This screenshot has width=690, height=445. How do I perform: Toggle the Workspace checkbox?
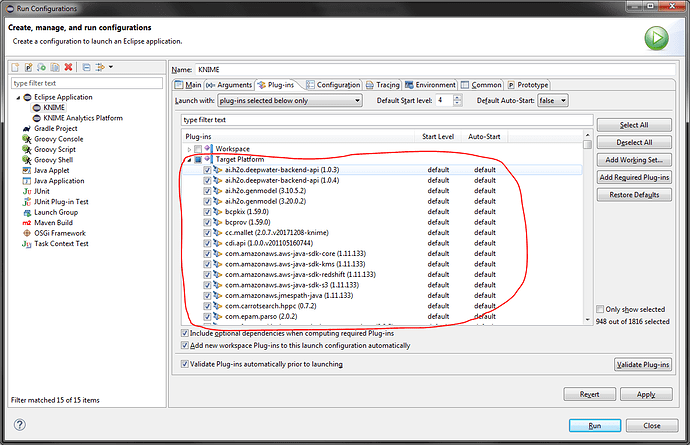pyautogui.click(x=198, y=149)
